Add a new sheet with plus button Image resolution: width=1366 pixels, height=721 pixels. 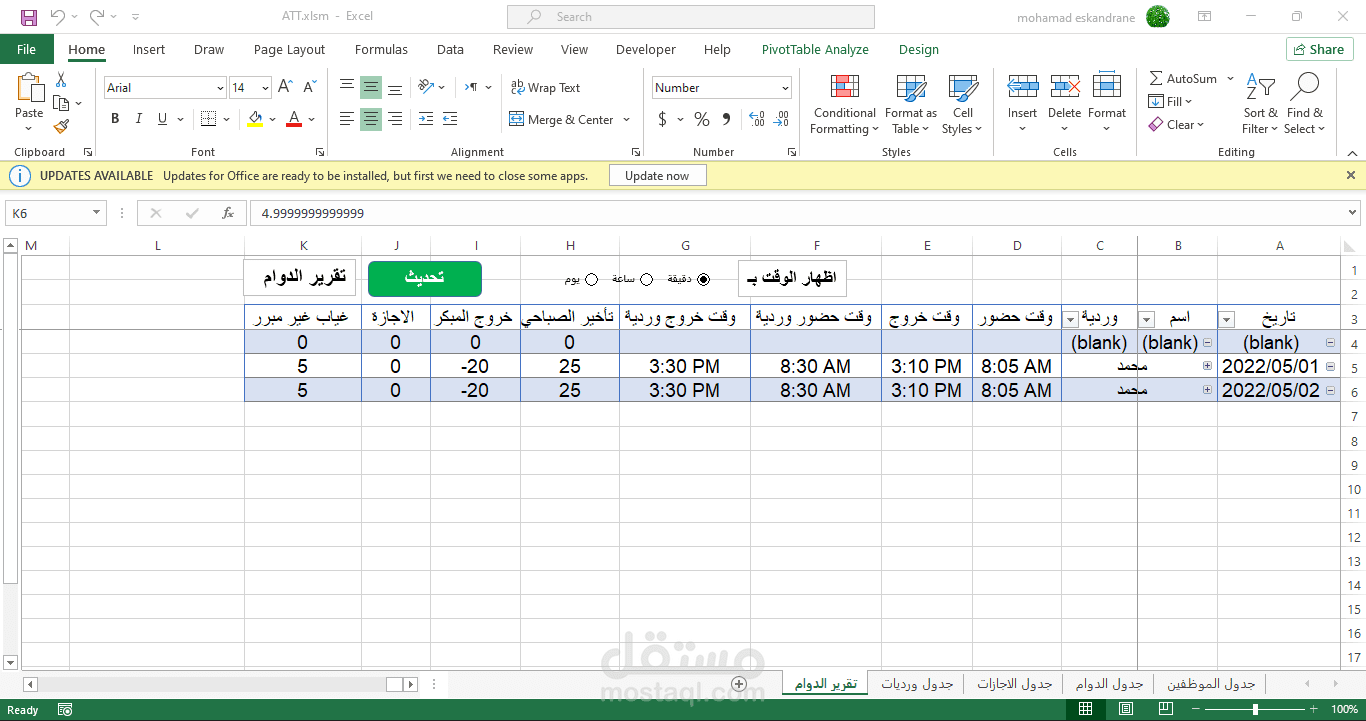[x=739, y=684]
